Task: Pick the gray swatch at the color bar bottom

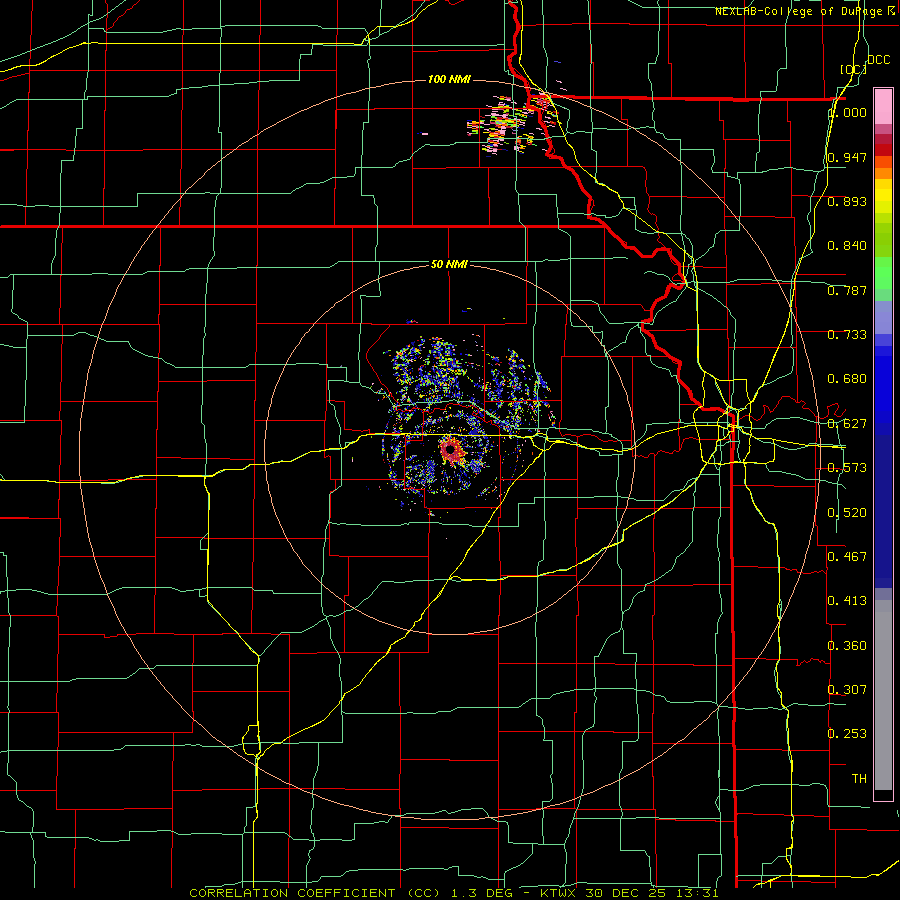Action: coord(883,695)
